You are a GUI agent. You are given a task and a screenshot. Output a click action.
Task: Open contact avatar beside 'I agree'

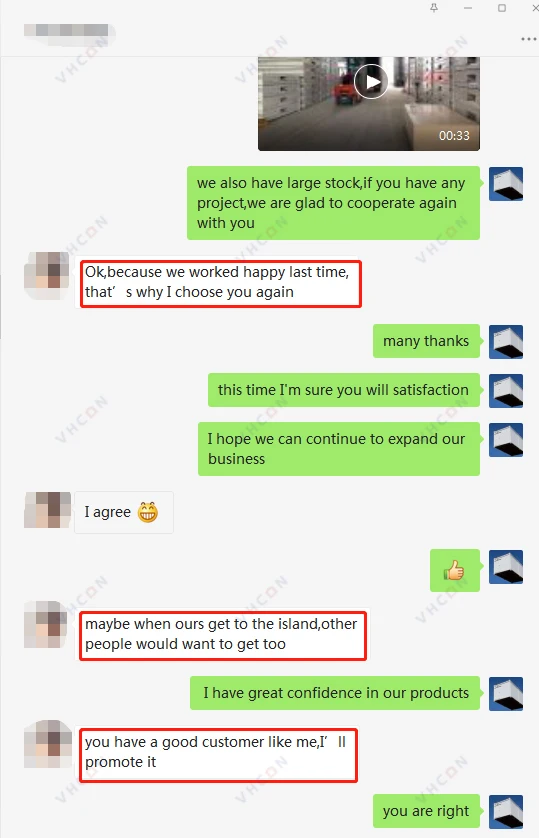pyautogui.click(x=48, y=510)
